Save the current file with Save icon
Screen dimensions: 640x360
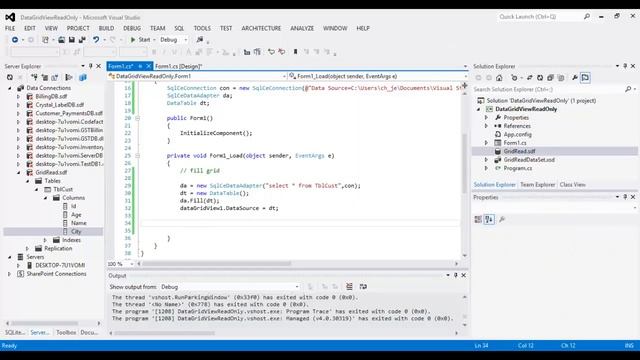click(72, 40)
